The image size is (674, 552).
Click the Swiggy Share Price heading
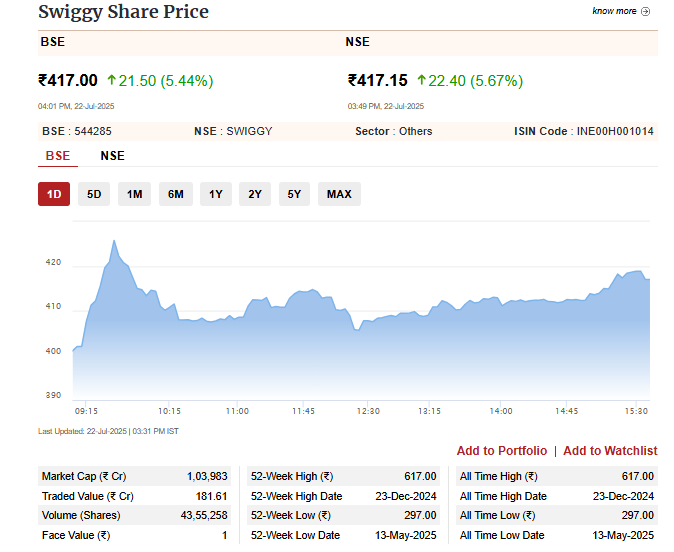pos(123,12)
